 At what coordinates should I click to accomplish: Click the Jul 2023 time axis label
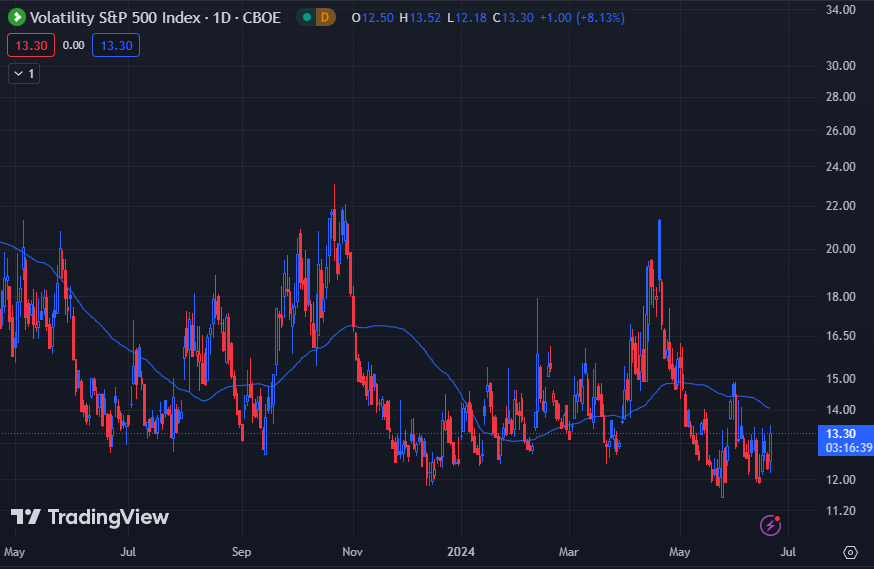click(x=128, y=552)
